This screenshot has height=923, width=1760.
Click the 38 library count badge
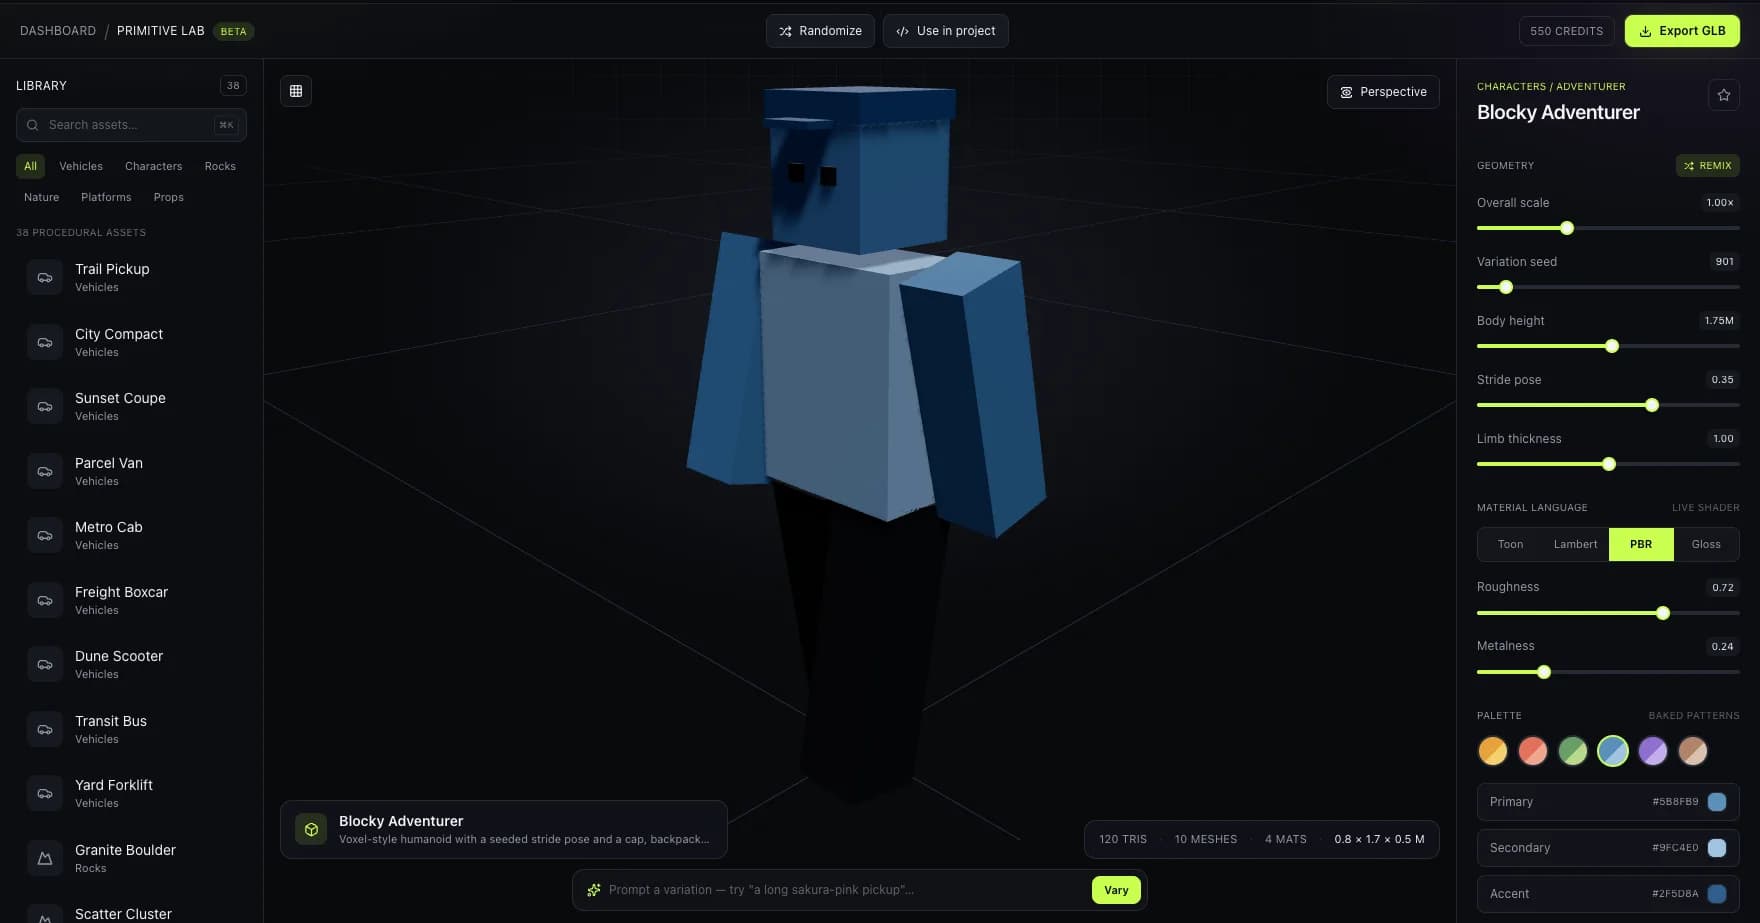(233, 85)
